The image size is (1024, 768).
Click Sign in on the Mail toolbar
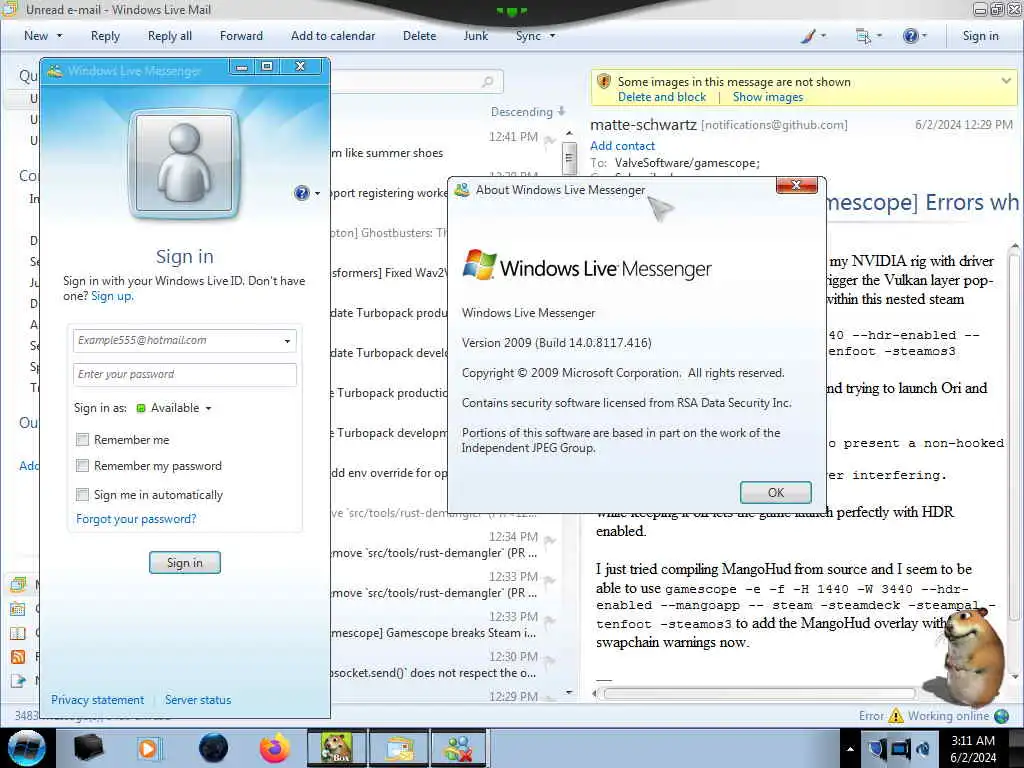click(x=980, y=36)
